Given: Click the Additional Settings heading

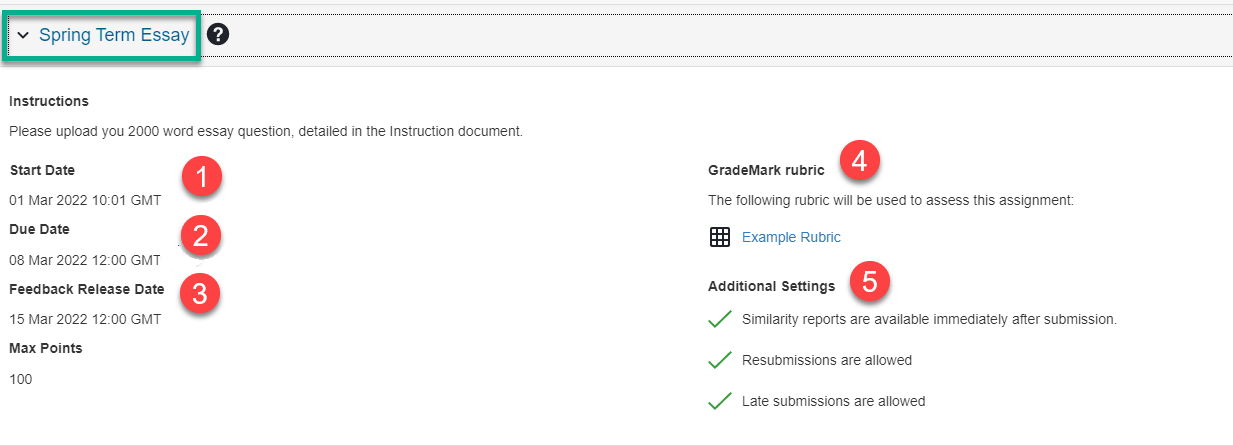Looking at the screenshot, I should pos(771,286).
